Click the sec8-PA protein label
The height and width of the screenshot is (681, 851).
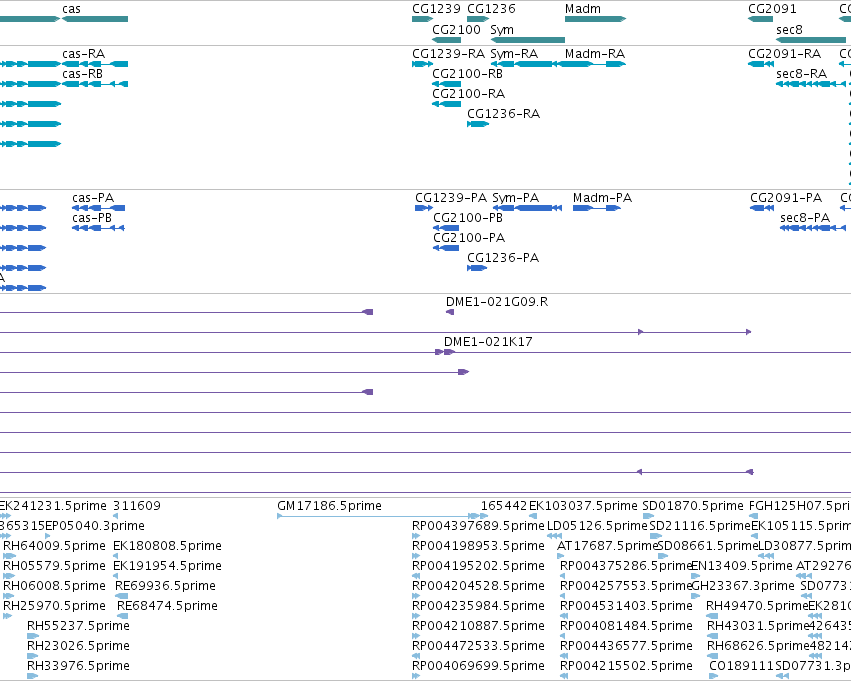click(x=805, y=218)
